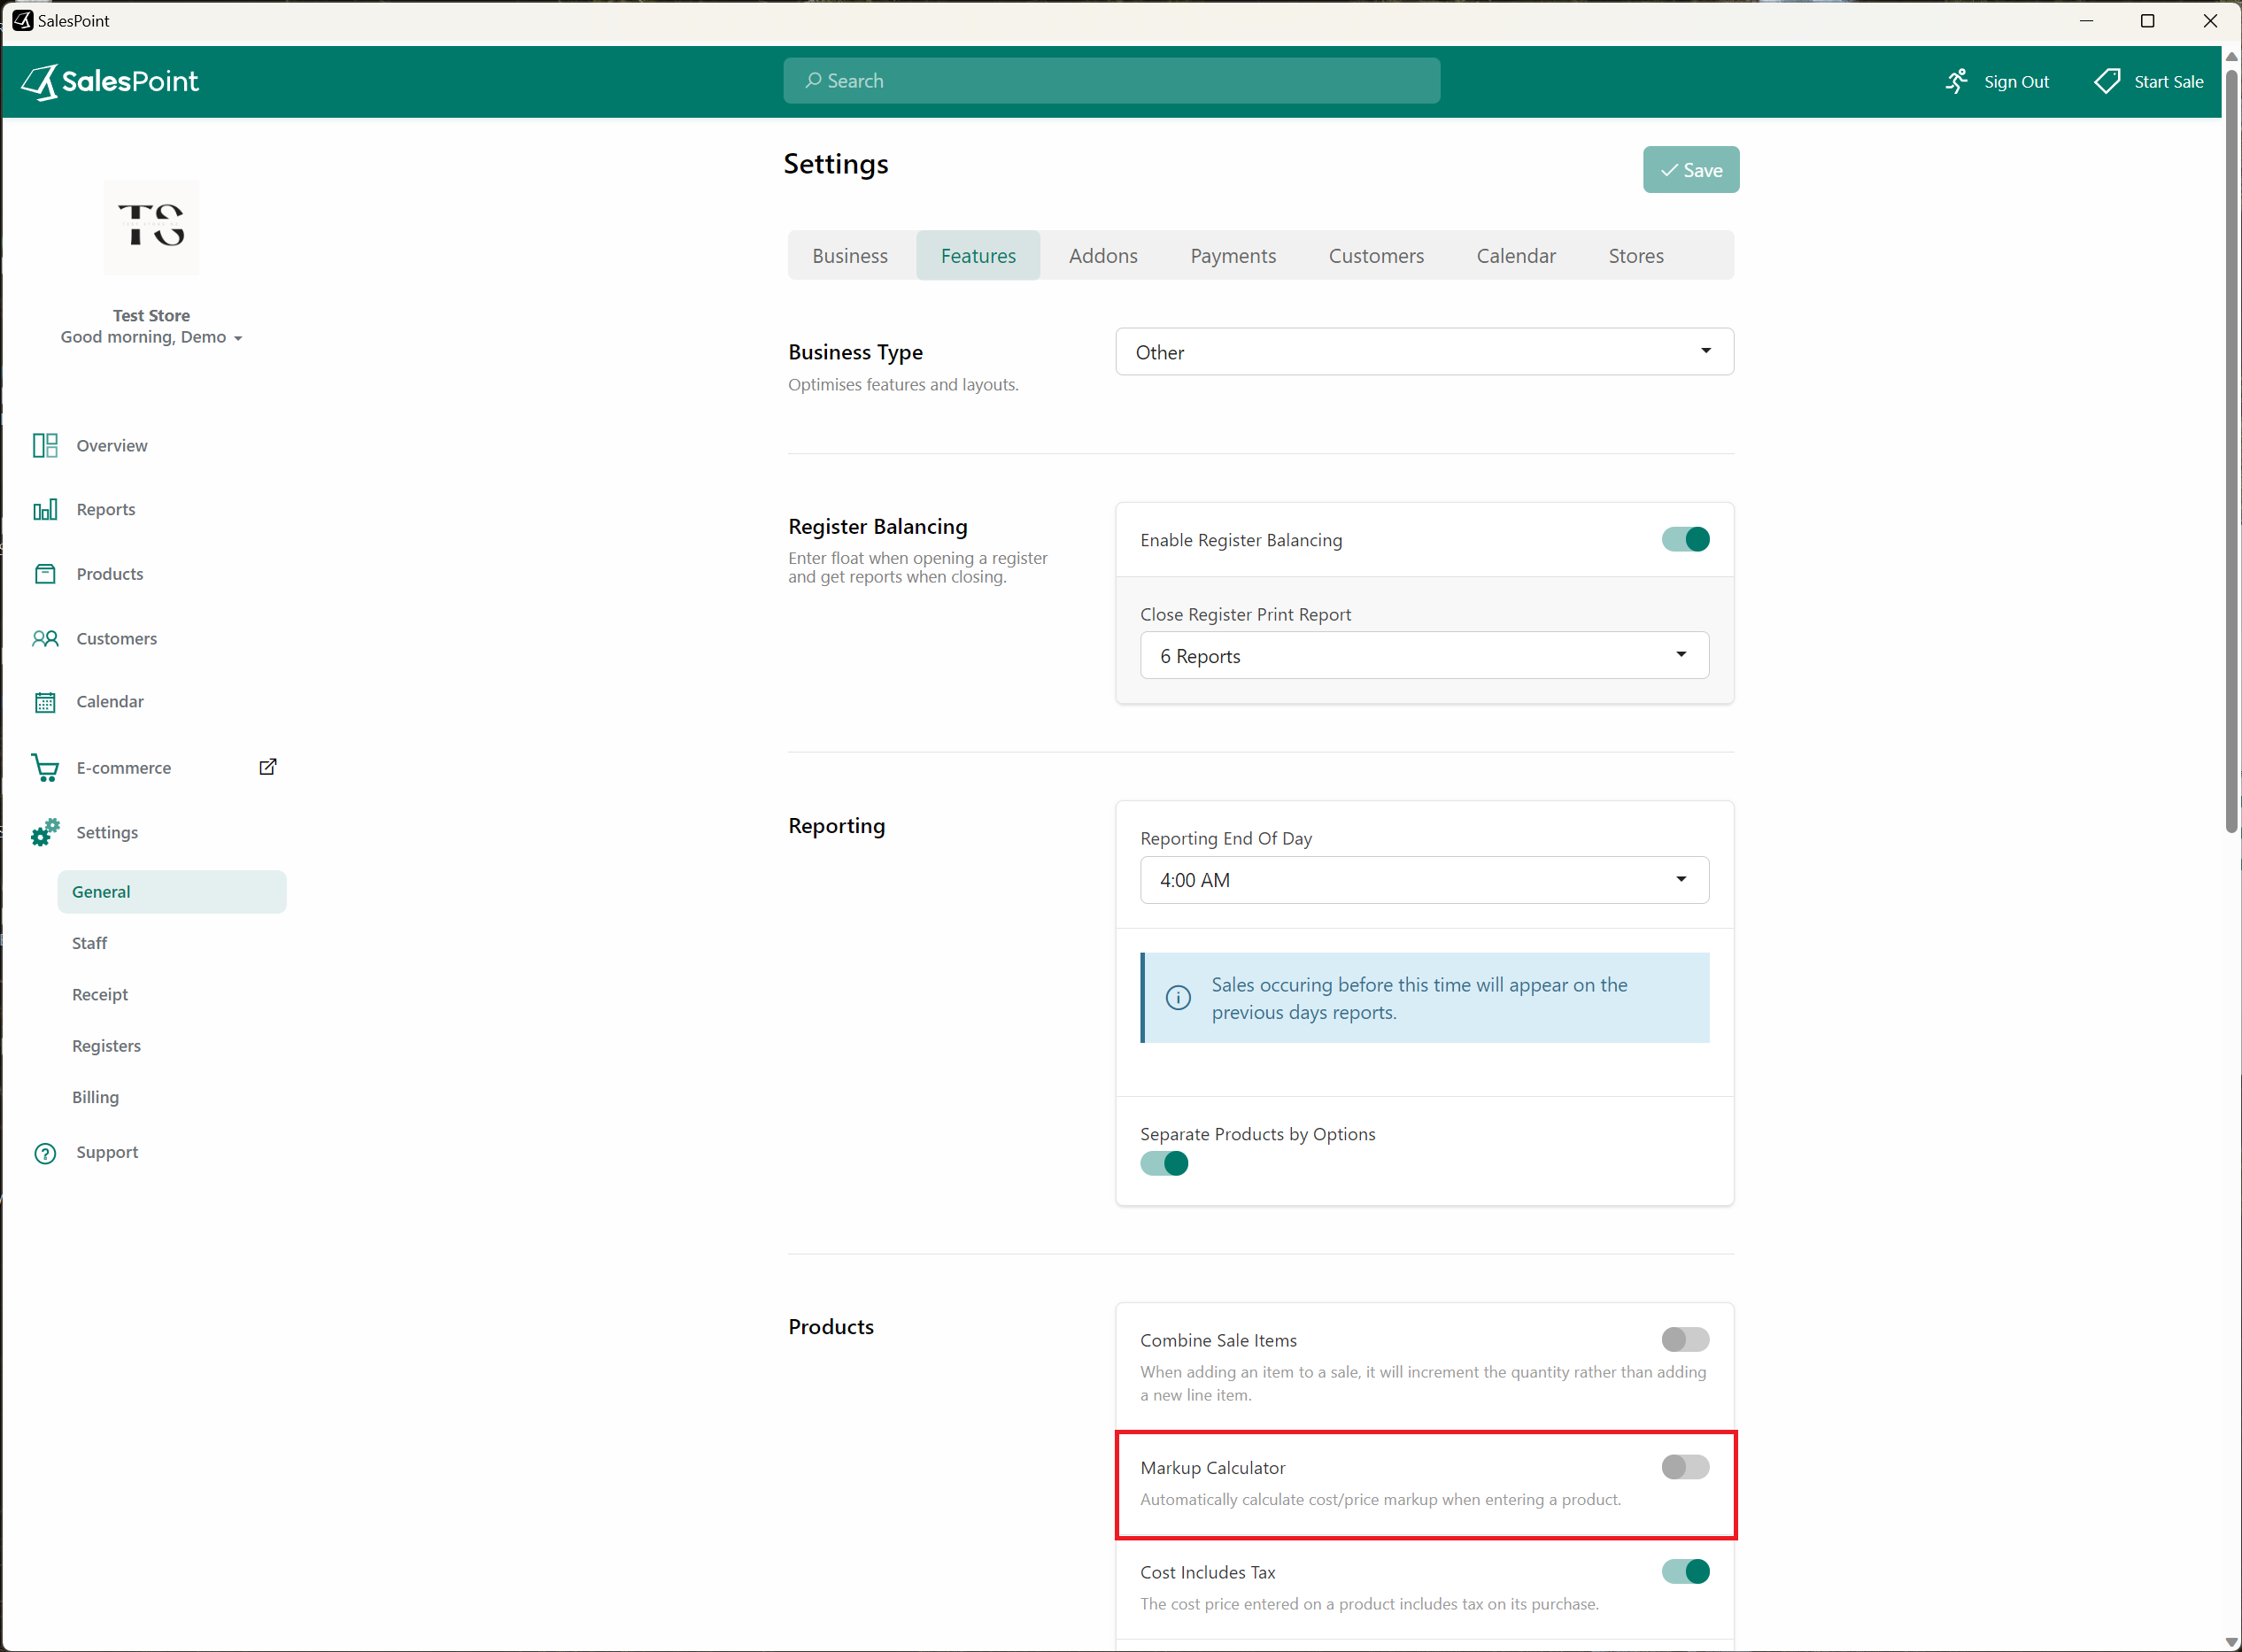
Task: Go to Customers sidebar link
Action: pos(117,638)
